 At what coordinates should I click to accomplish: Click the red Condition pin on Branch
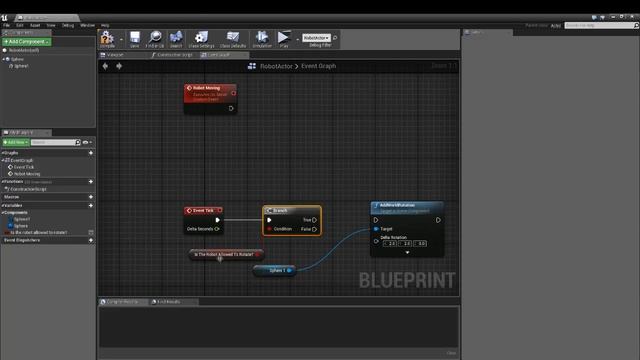[x=269, y=229]
